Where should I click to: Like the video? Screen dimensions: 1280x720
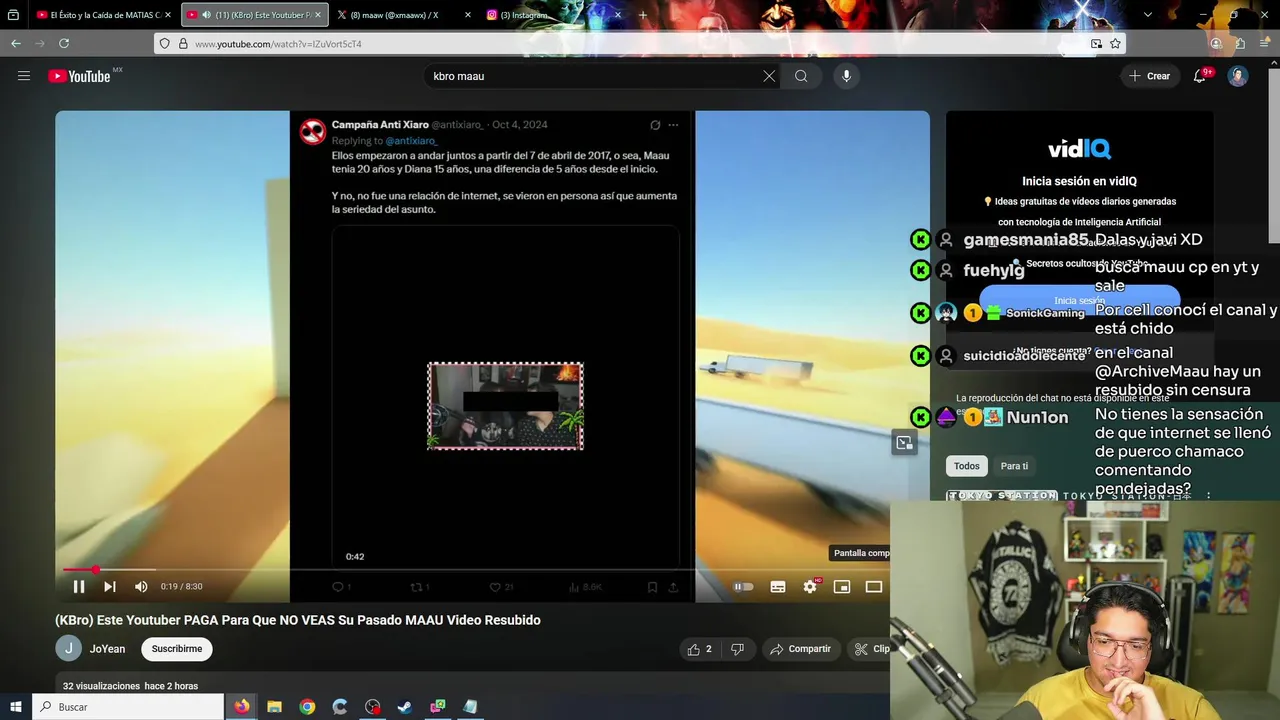700,649
